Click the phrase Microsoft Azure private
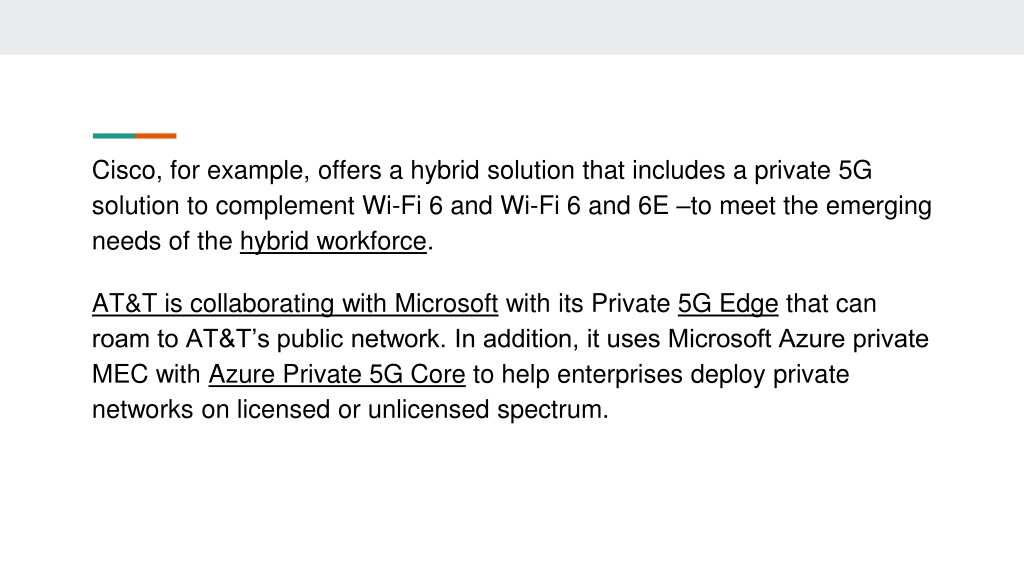Image resolution: width=1024 pixels, height=576 pixels. click(x=798, y=339)
